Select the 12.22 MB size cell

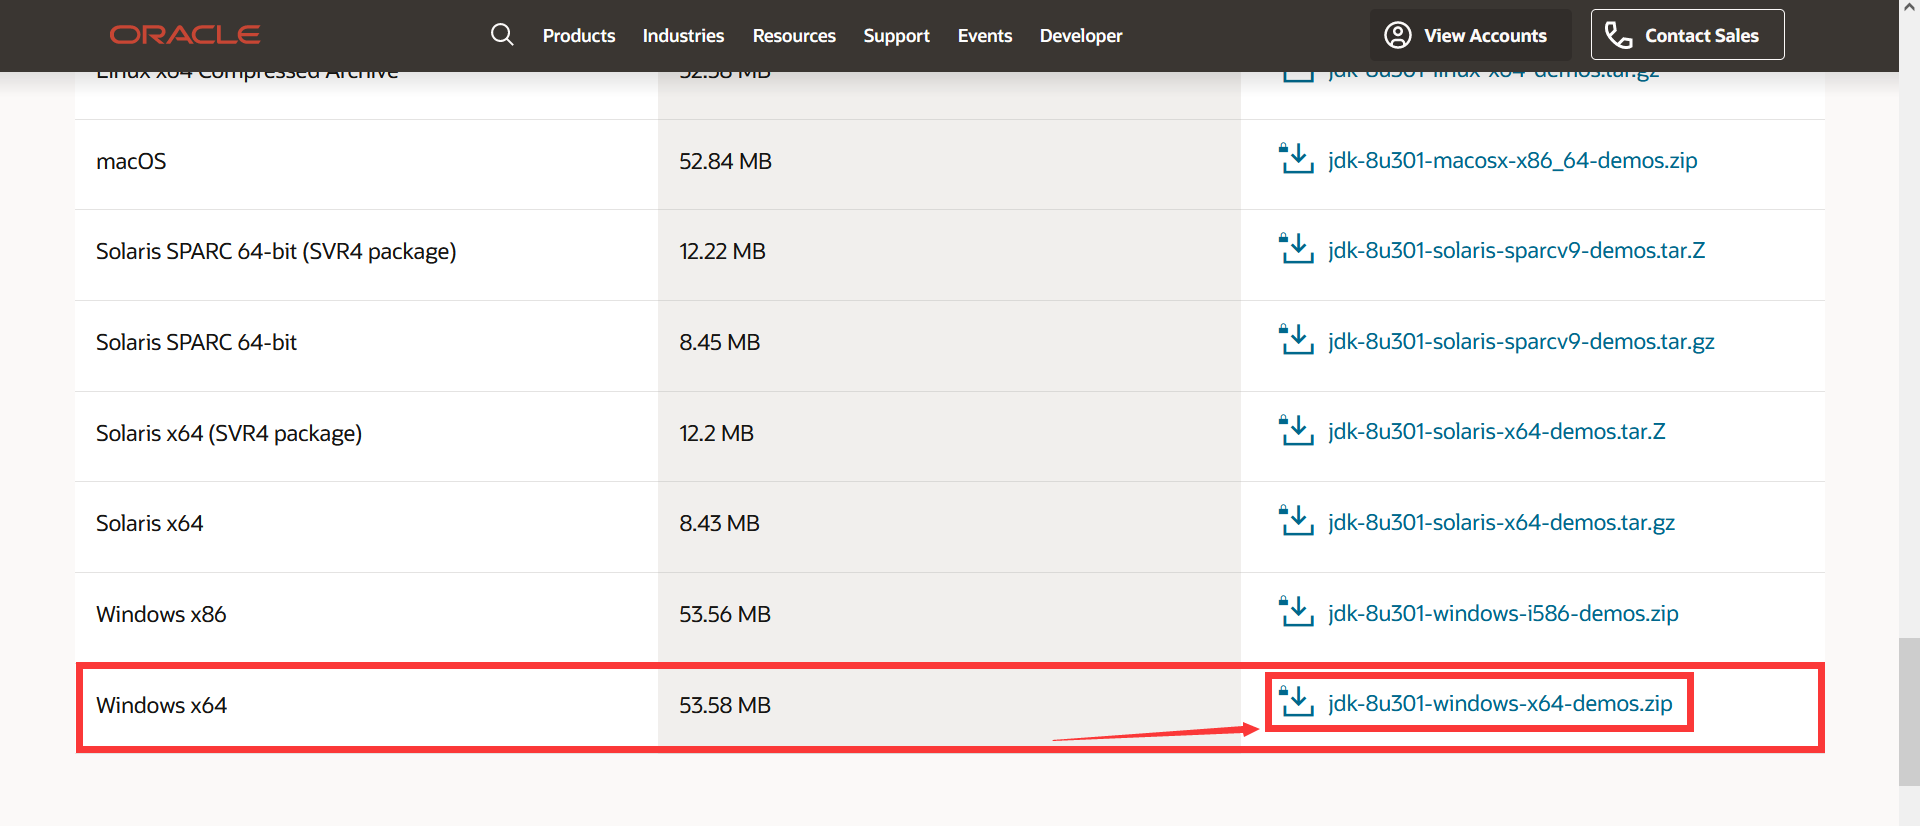(722, 251)
